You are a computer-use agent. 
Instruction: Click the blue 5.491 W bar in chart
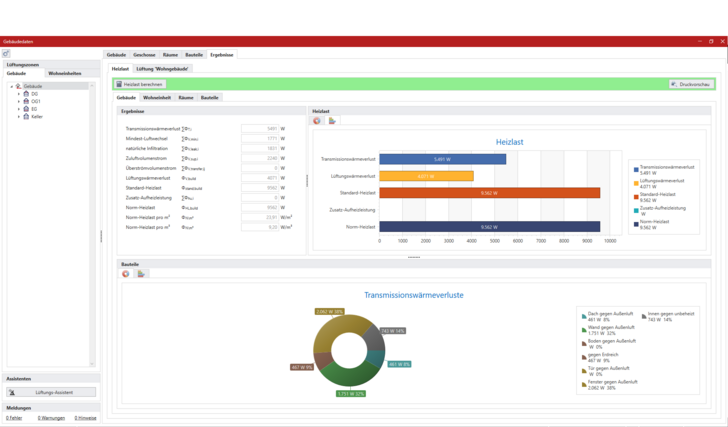442,159
